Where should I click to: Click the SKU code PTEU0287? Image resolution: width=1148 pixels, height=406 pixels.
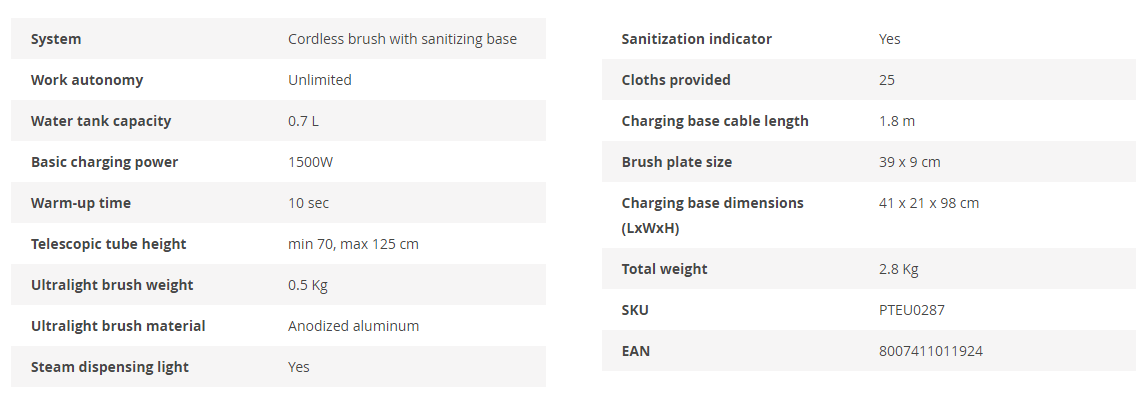tap(911, 310)
